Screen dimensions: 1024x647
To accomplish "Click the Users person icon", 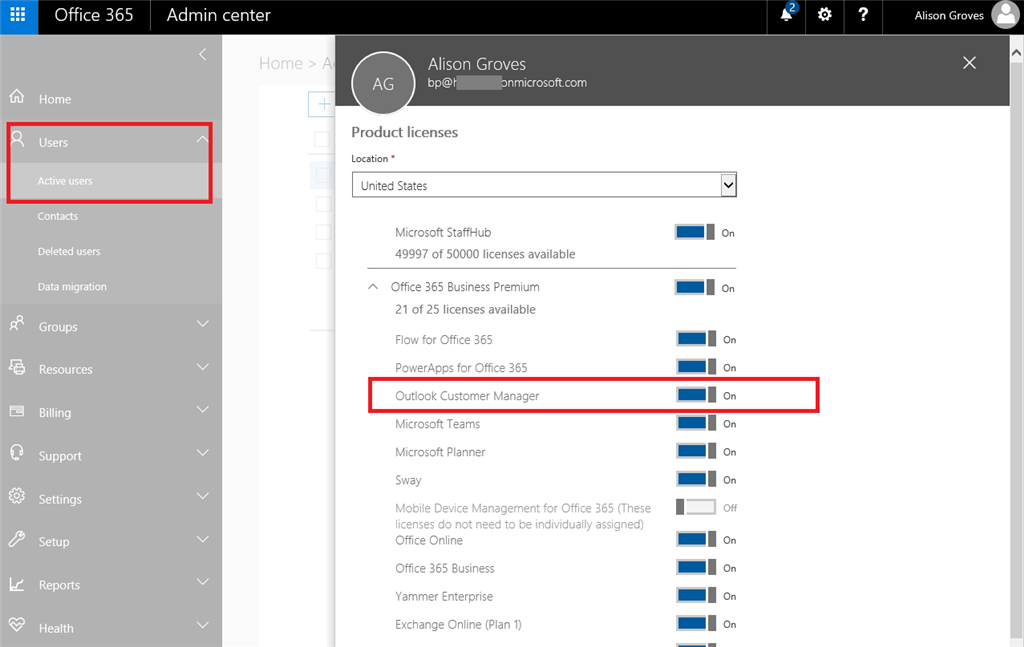I will pyautogui.click(x=17, y=139).
